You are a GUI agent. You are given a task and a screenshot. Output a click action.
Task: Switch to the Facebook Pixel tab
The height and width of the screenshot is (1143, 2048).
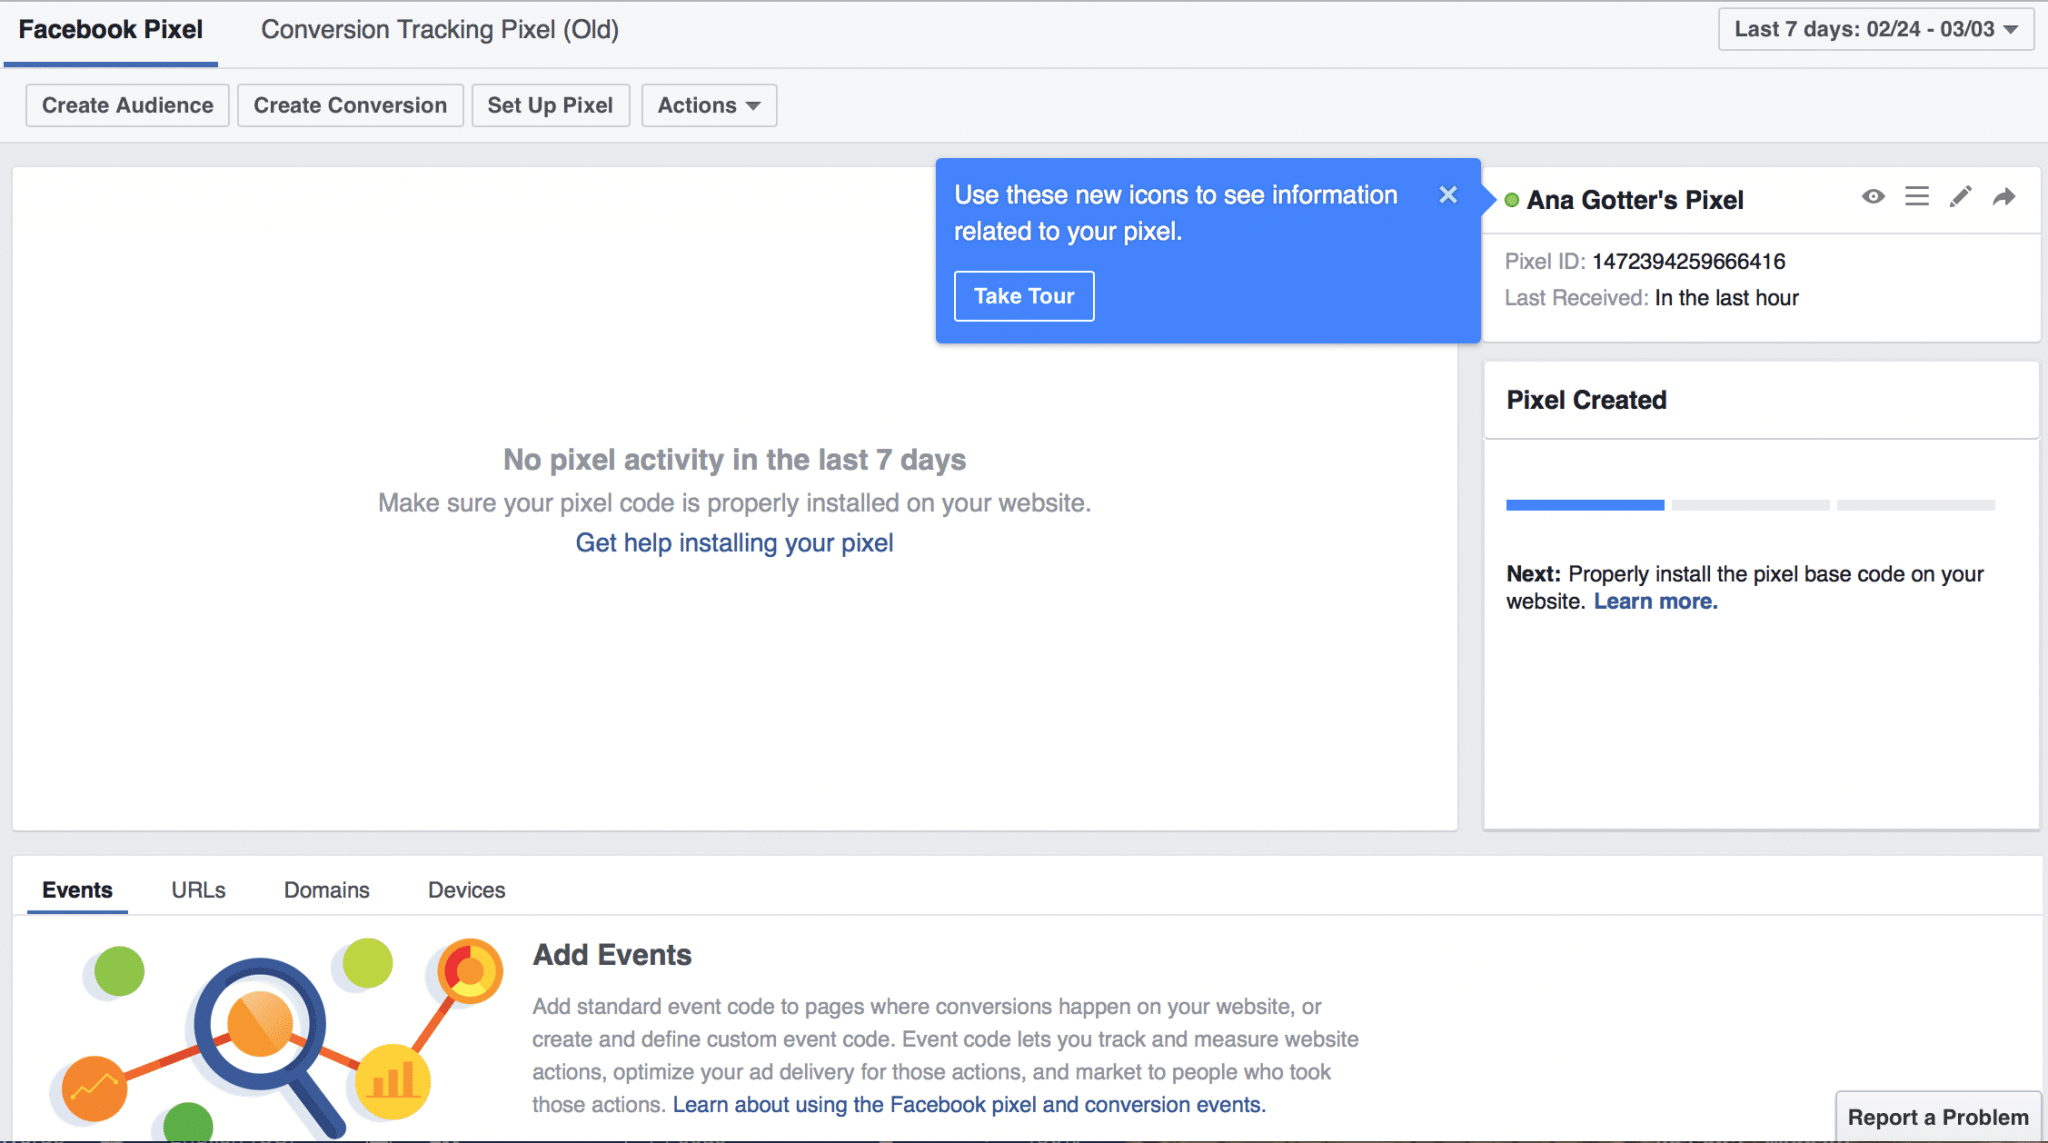[110, 30]
